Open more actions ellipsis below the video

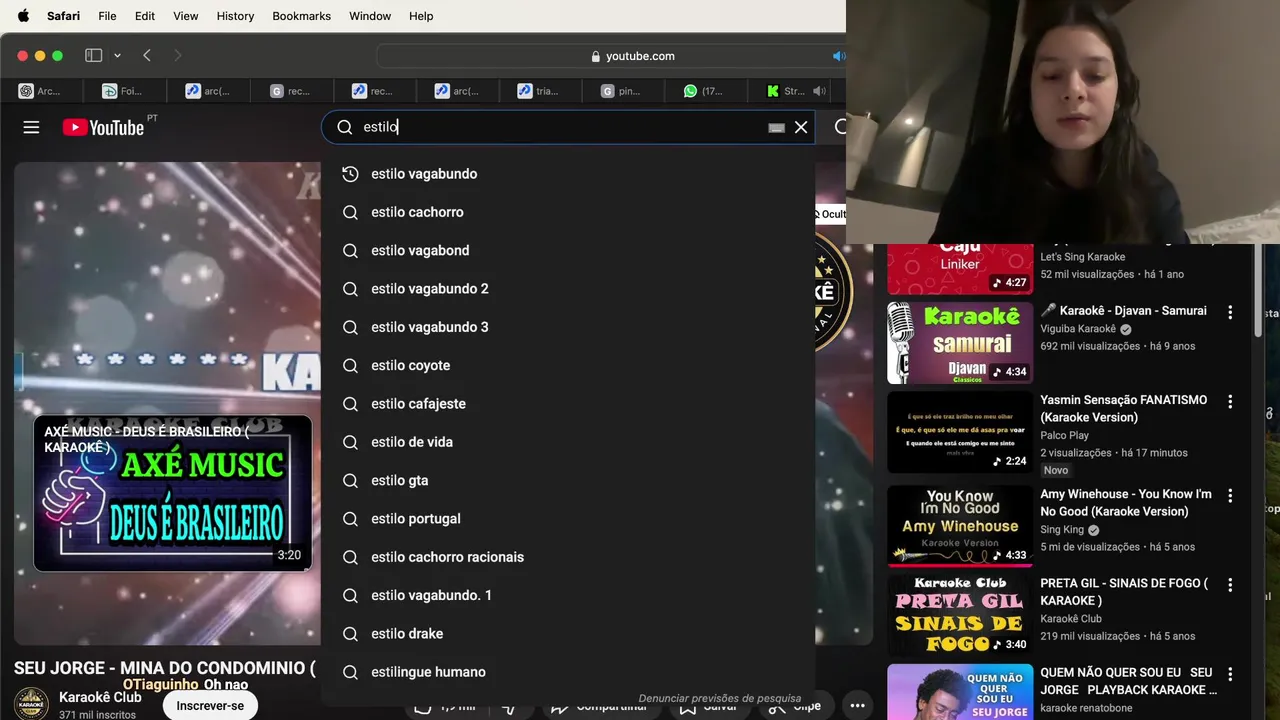tap(857, 705)
